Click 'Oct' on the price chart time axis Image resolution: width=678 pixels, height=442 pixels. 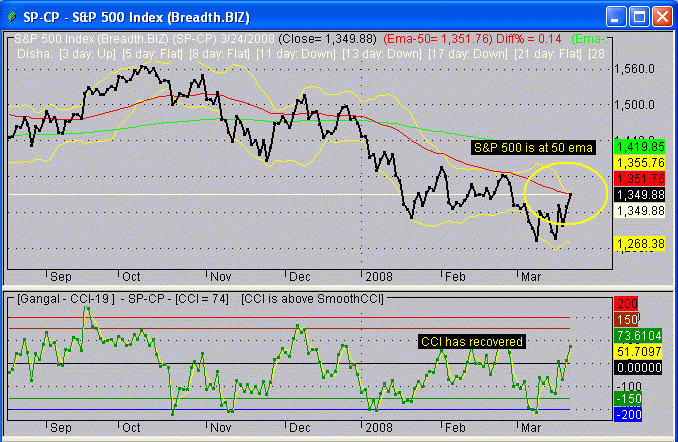pyautogui.click(x=131, y=277)
